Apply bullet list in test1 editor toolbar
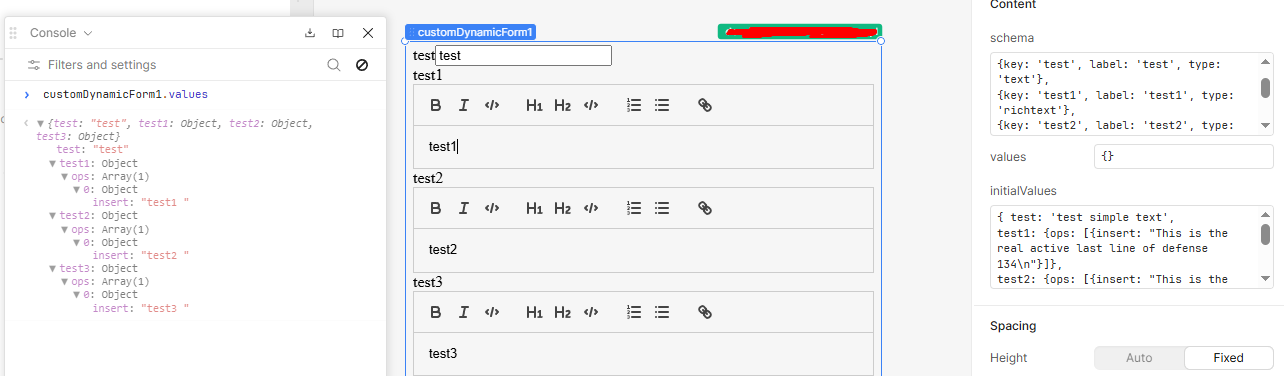1284x376 pixels. click(661, 105)
